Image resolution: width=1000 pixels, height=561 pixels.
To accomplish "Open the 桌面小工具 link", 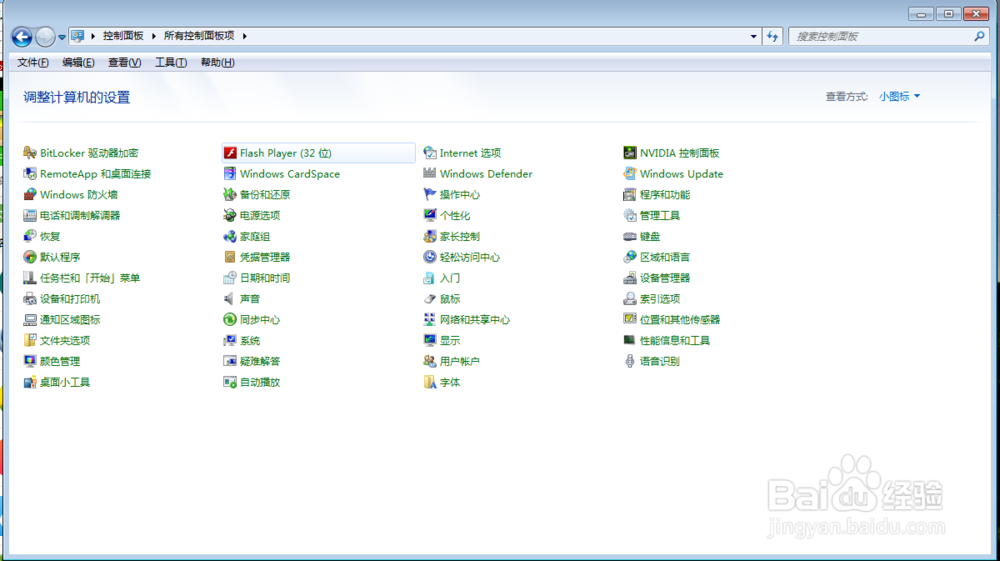I will click(x=65, y=382).
